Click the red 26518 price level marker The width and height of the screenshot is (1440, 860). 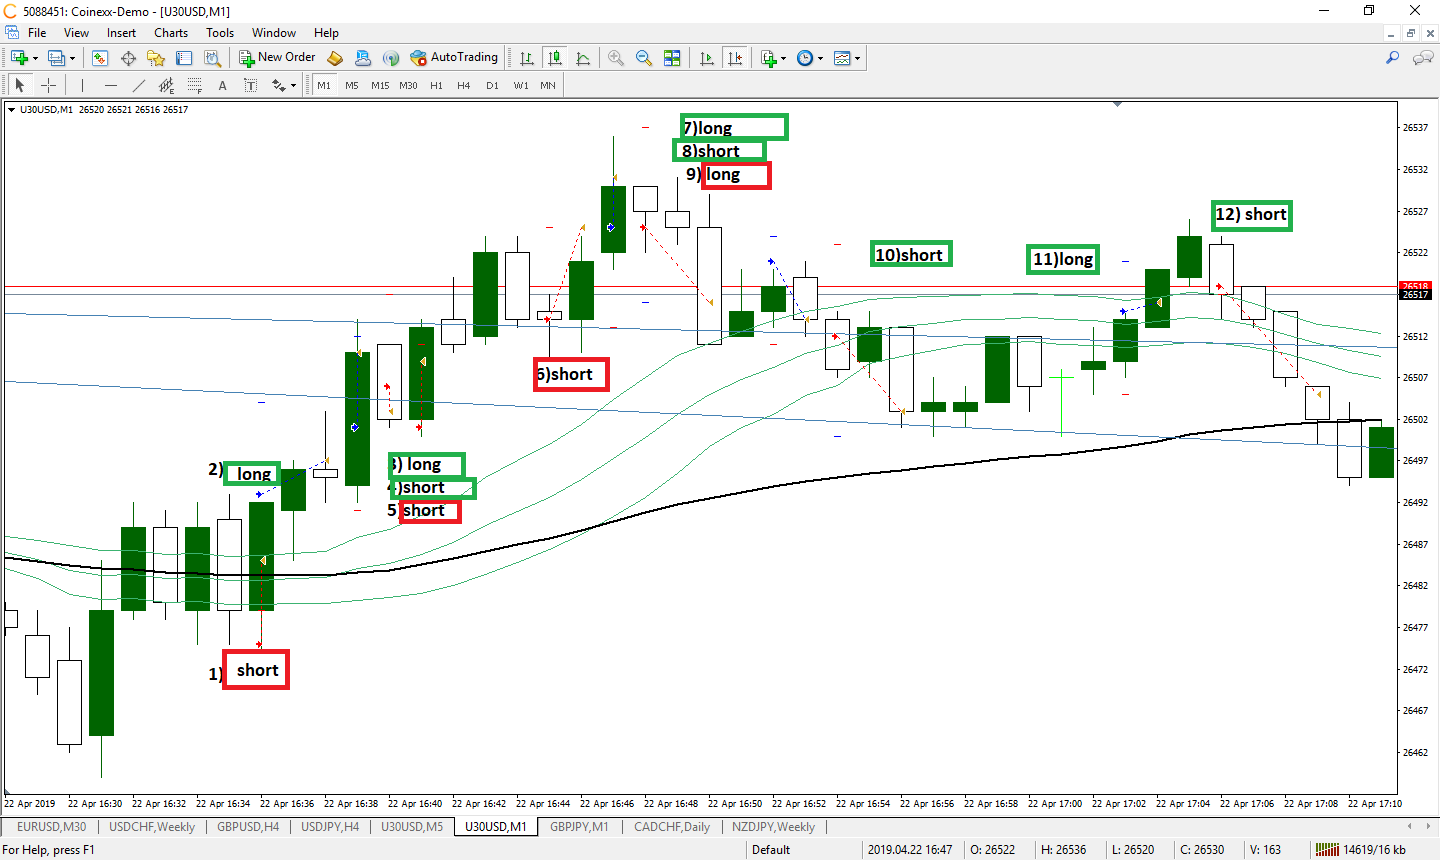pyautogui.click(x=1415, y=287)
